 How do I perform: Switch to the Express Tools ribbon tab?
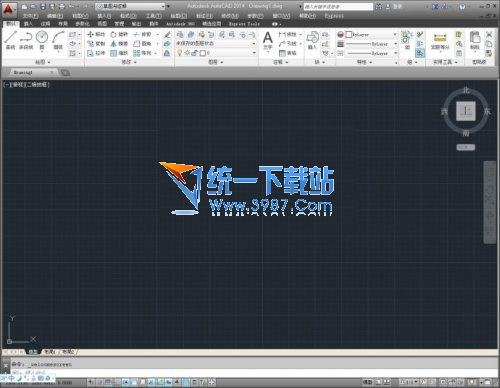[244, 24]
